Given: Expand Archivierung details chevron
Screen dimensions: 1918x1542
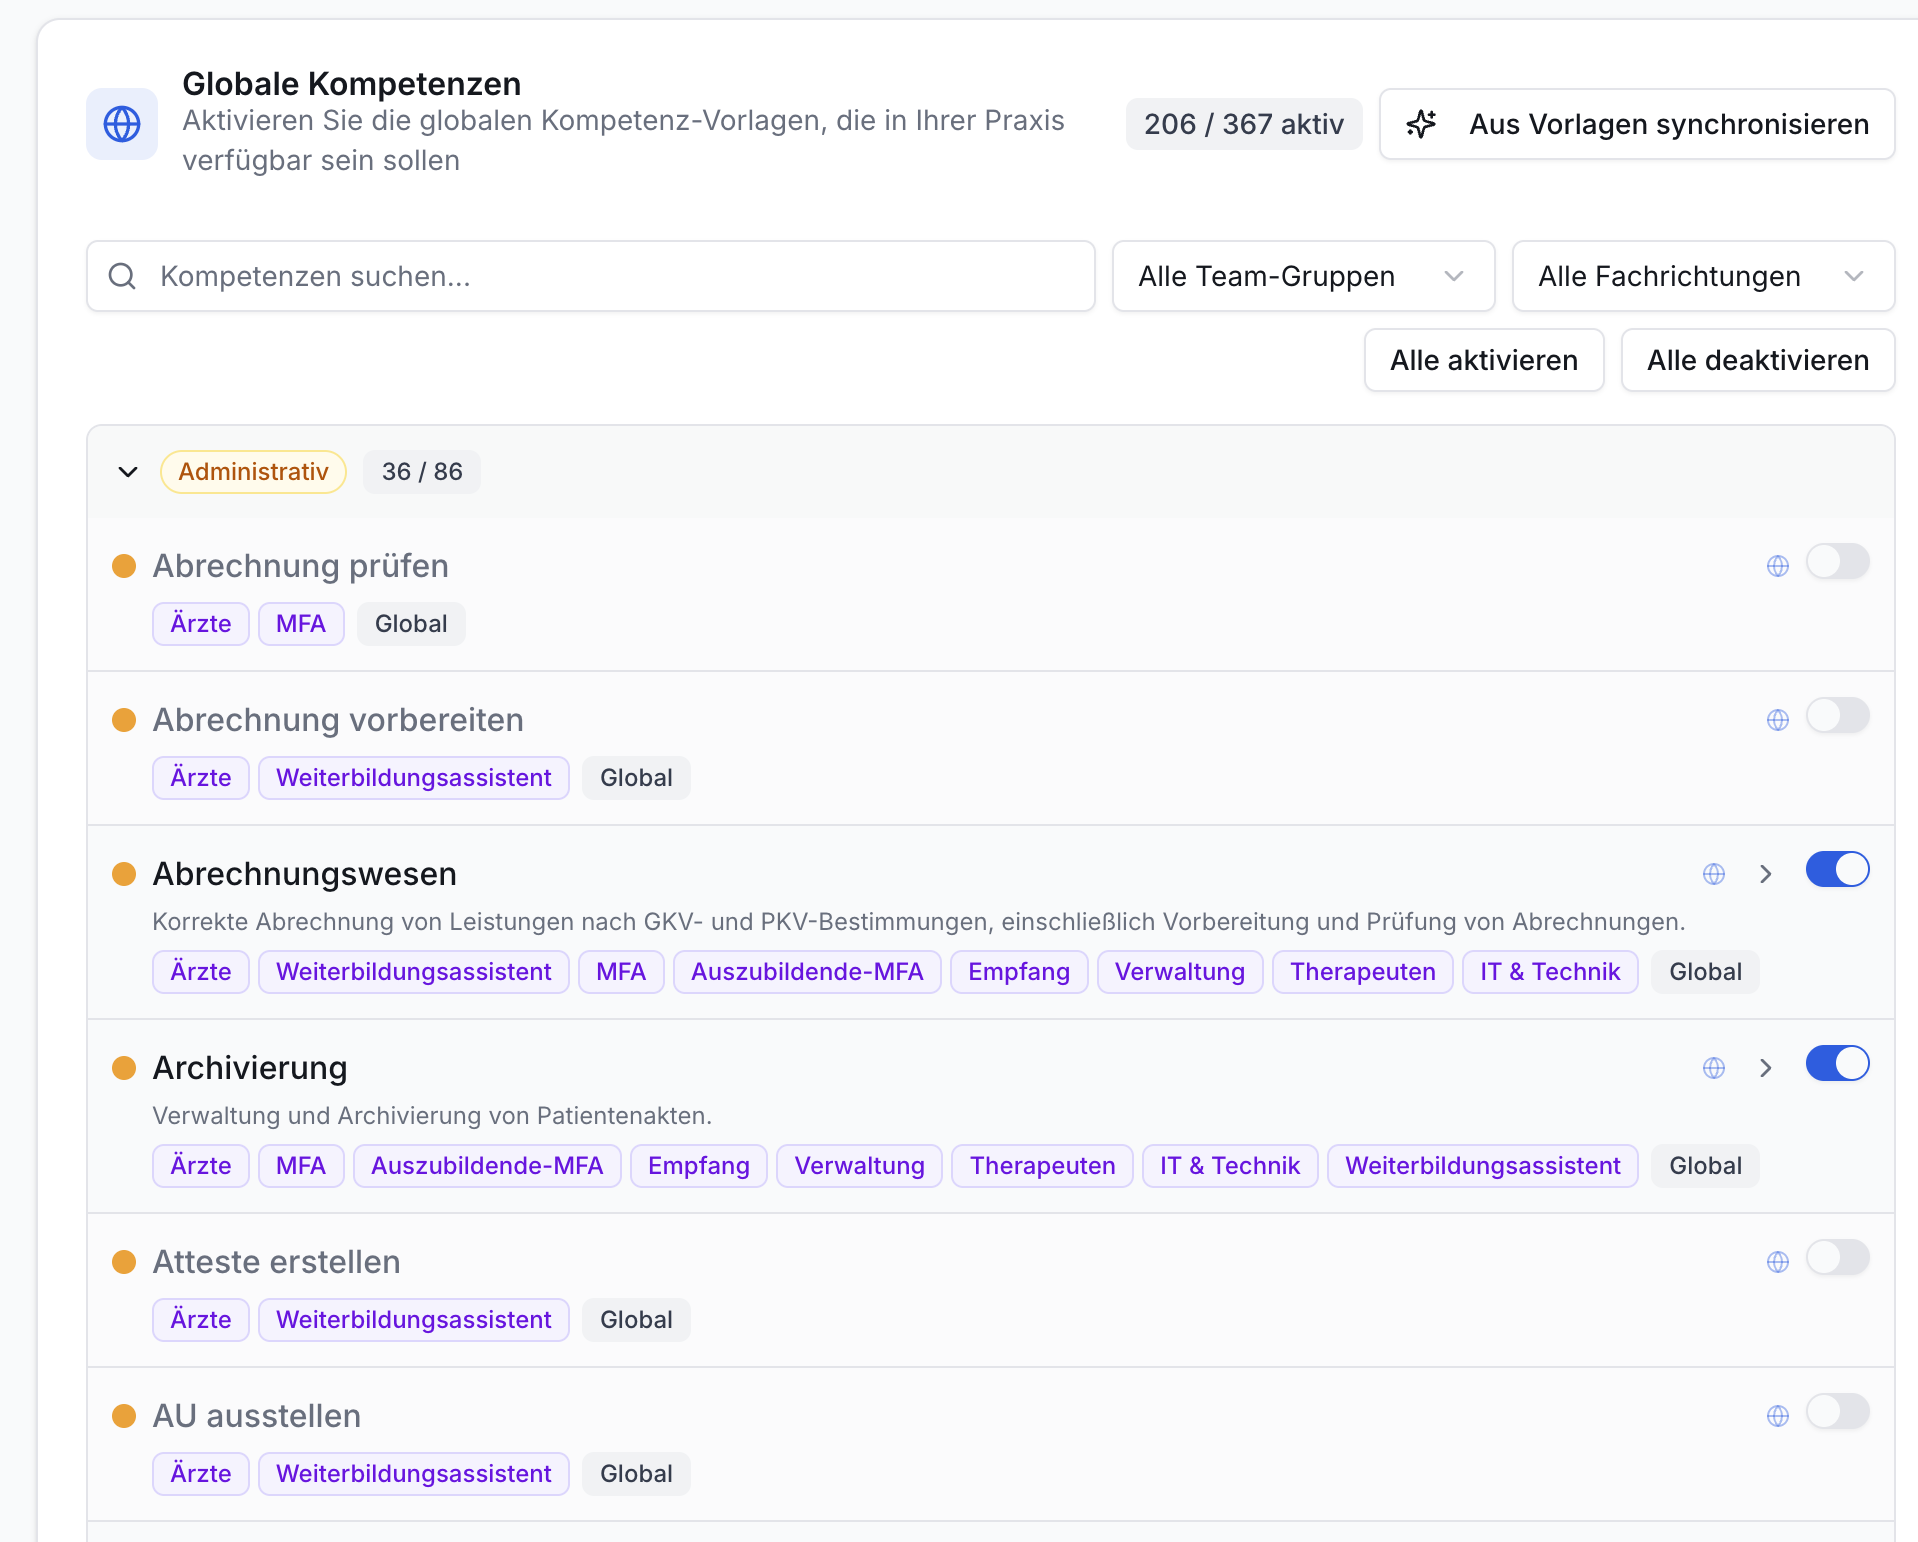Looking at the screenshot, I should [1766, 1068].
